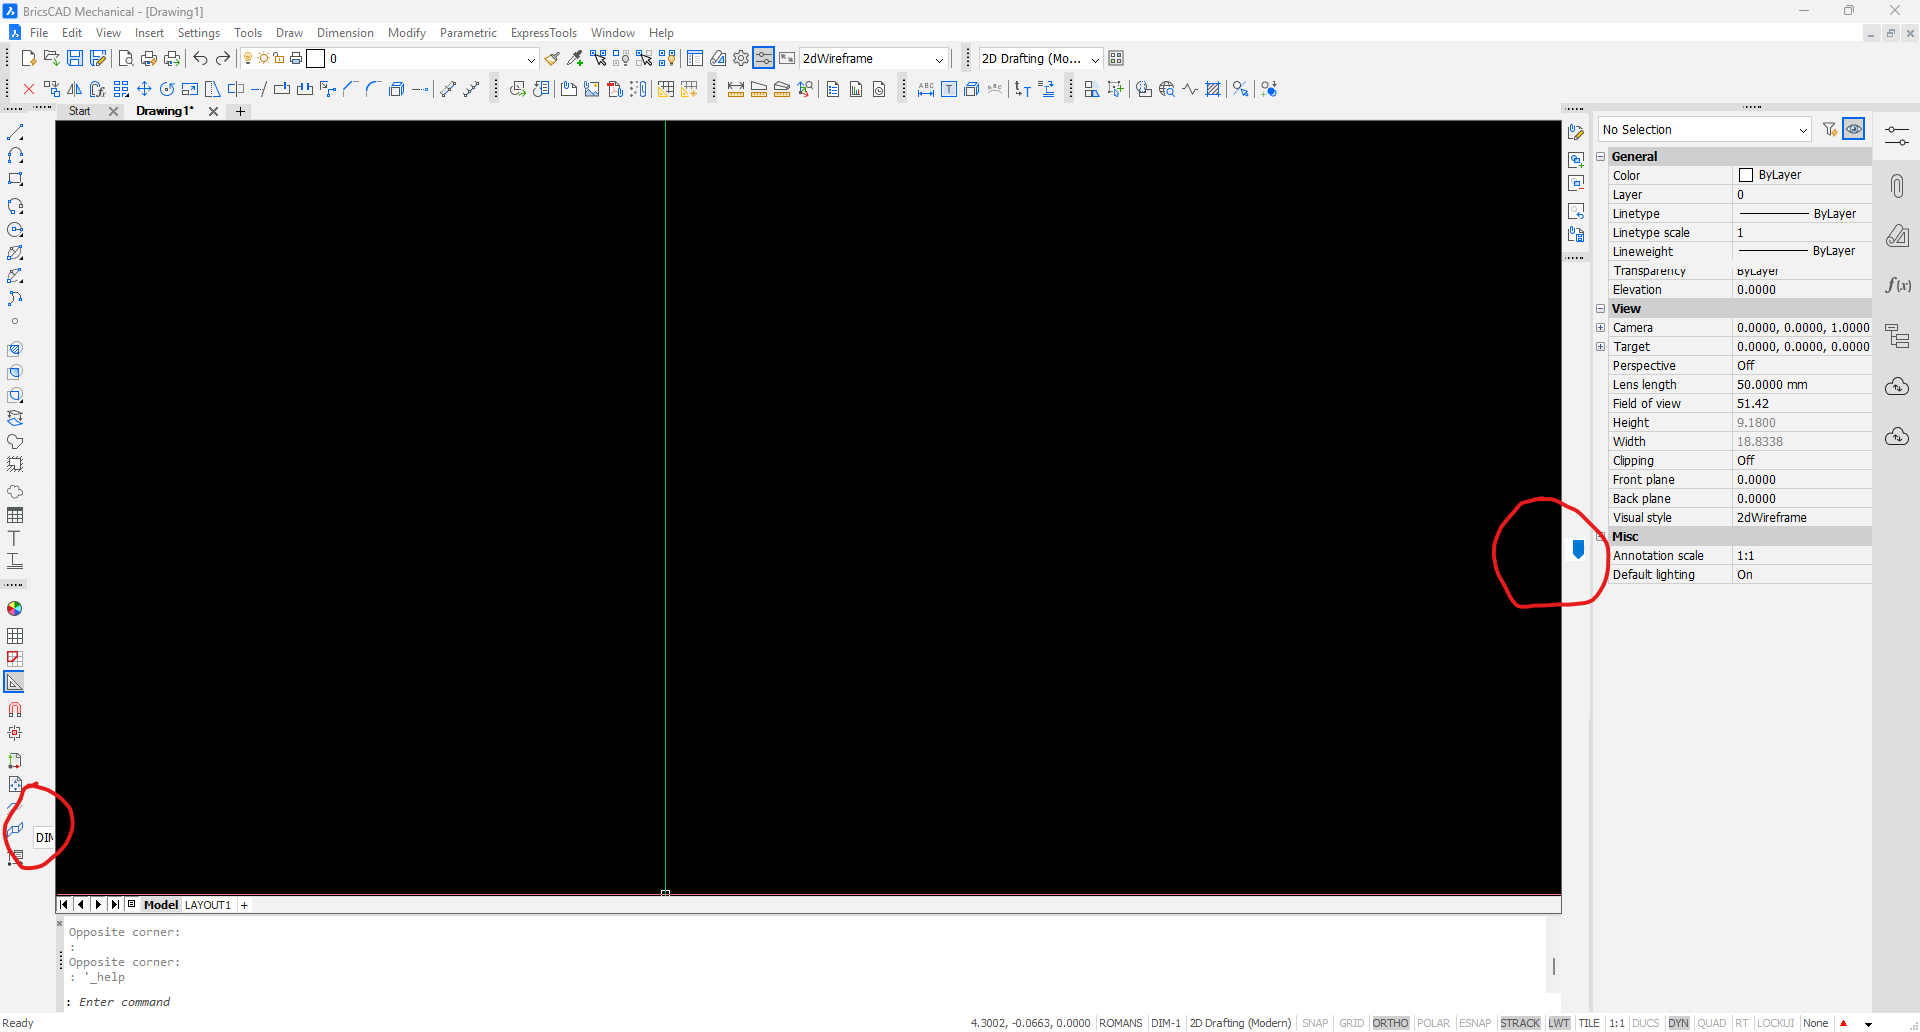
Task: Enable SNAP in the status bar
Action: click(1315, 1023)
